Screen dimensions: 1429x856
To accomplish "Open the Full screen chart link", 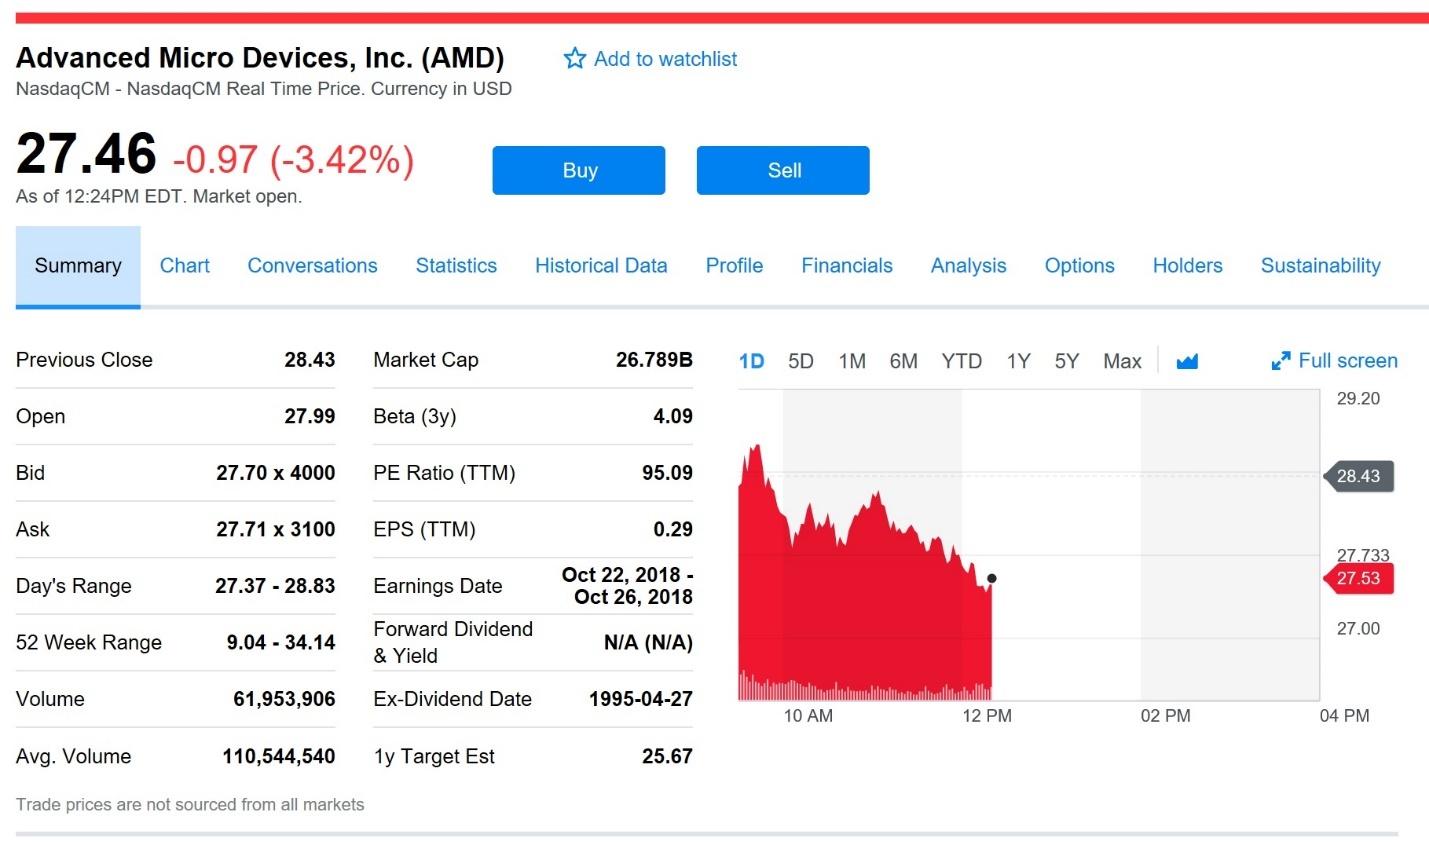I will tap(1347, 361).
